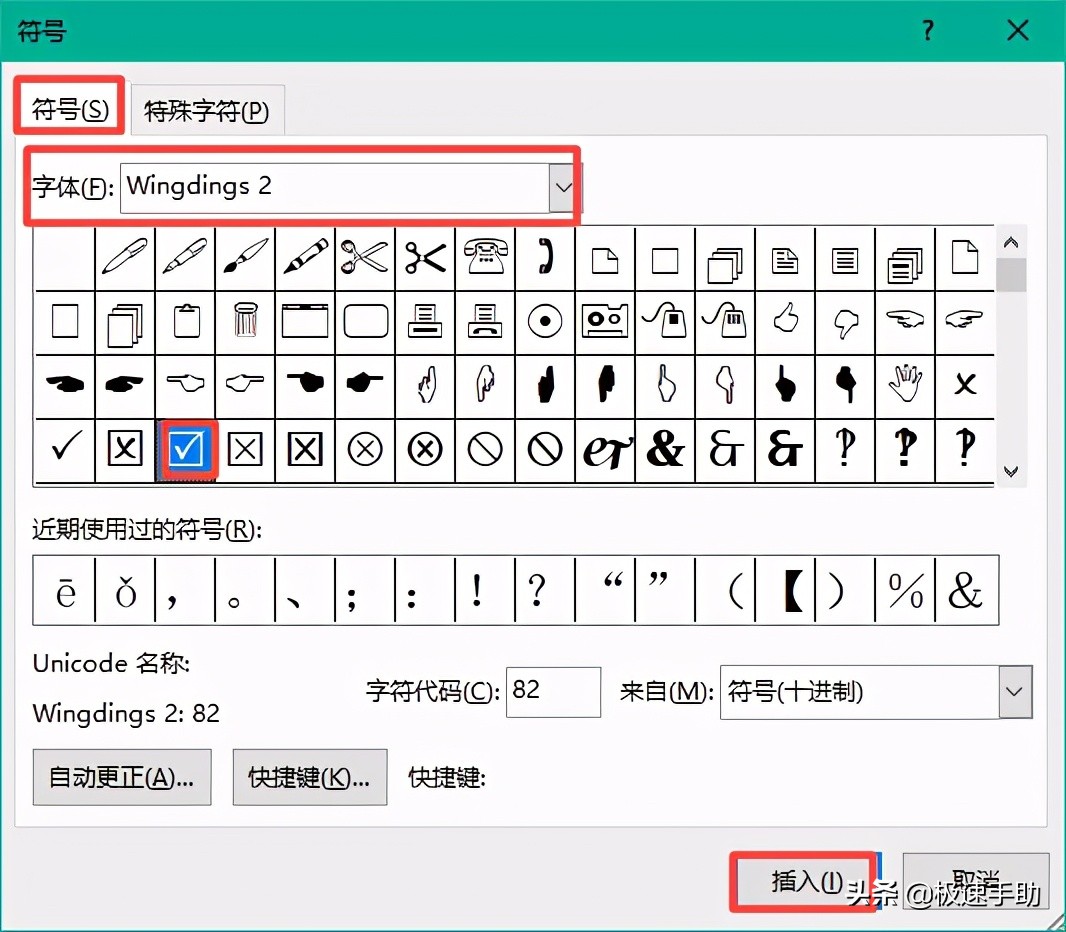Click the 插入(I) insert button

(806, 881)
